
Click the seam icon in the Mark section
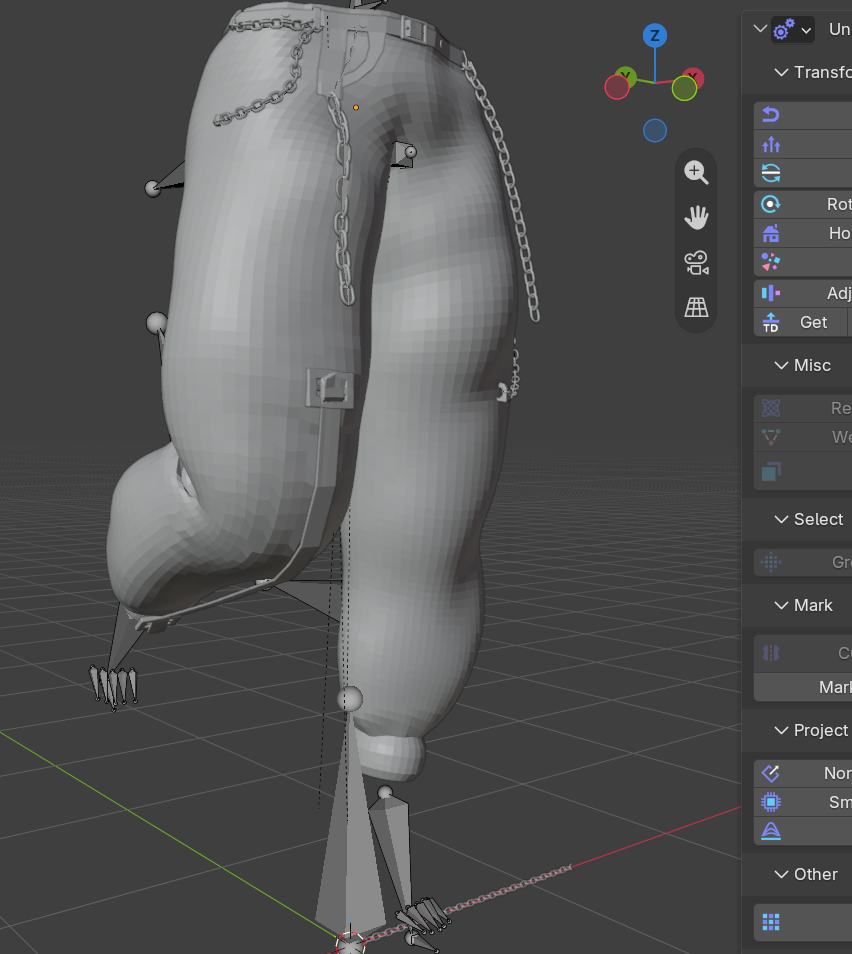[x=771, y=653]
